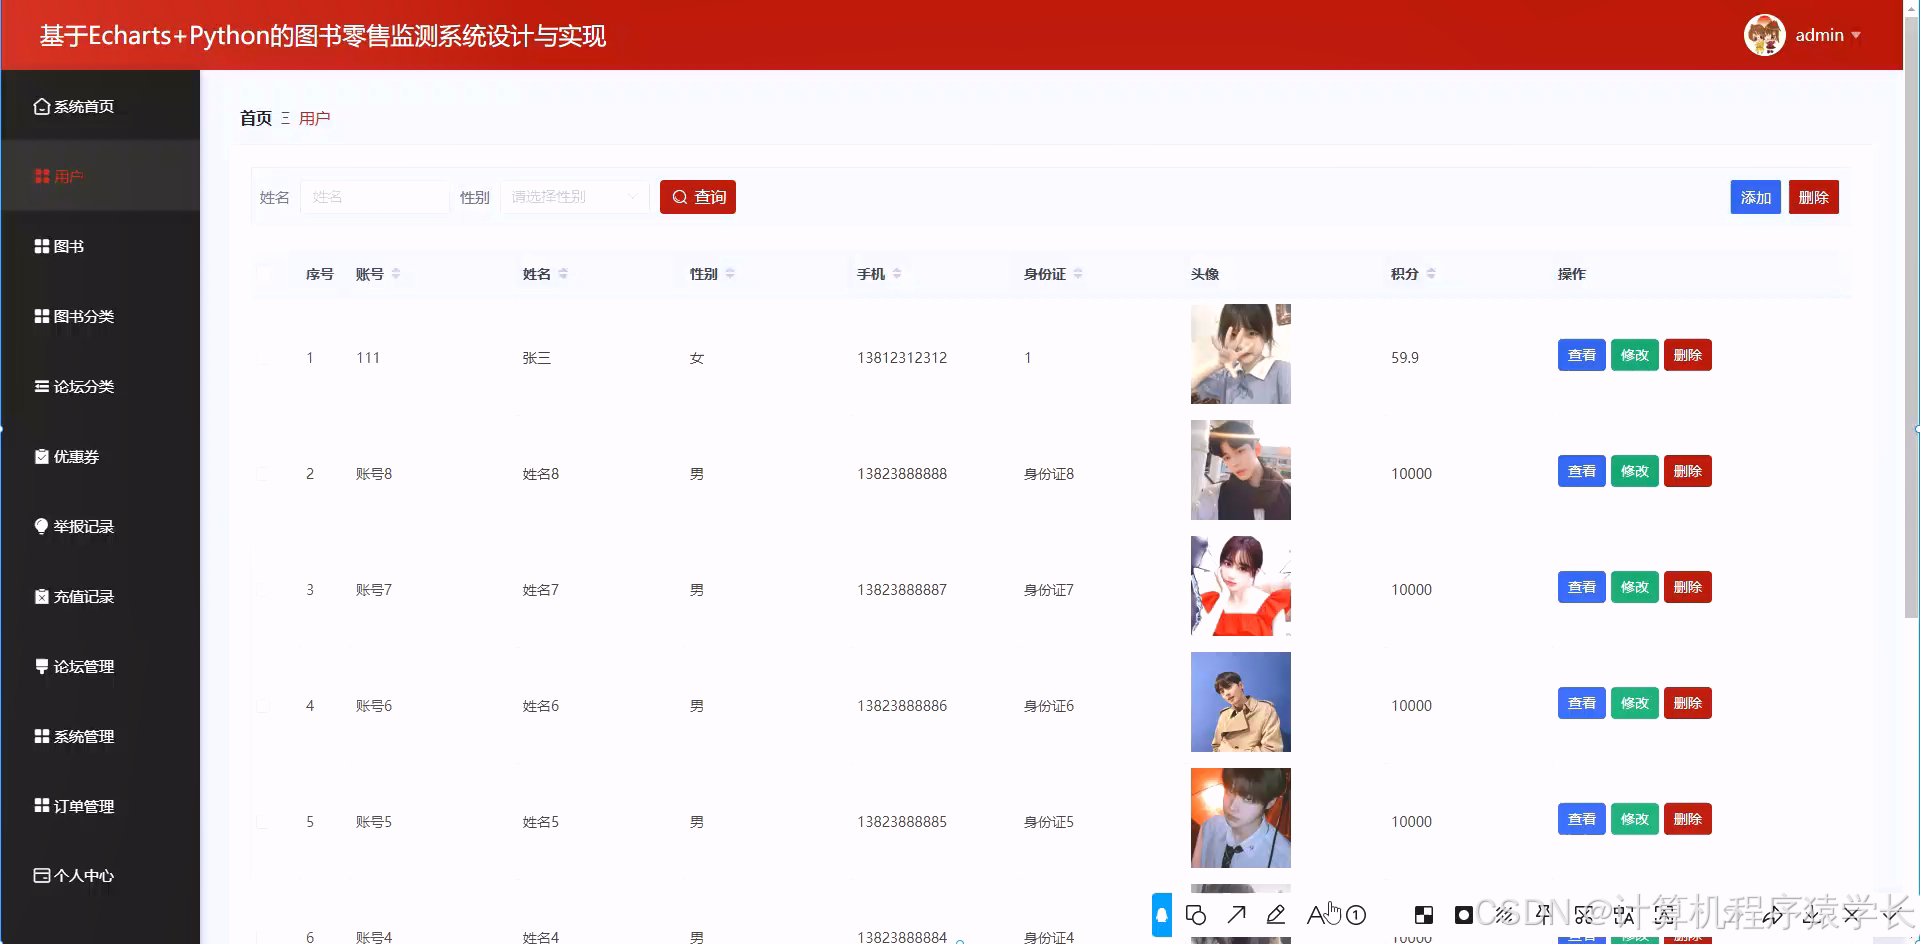This screenshot has height=944, width=1920.
Task: Tick the checkbox for row 账号5
Action: pos(264,822)
